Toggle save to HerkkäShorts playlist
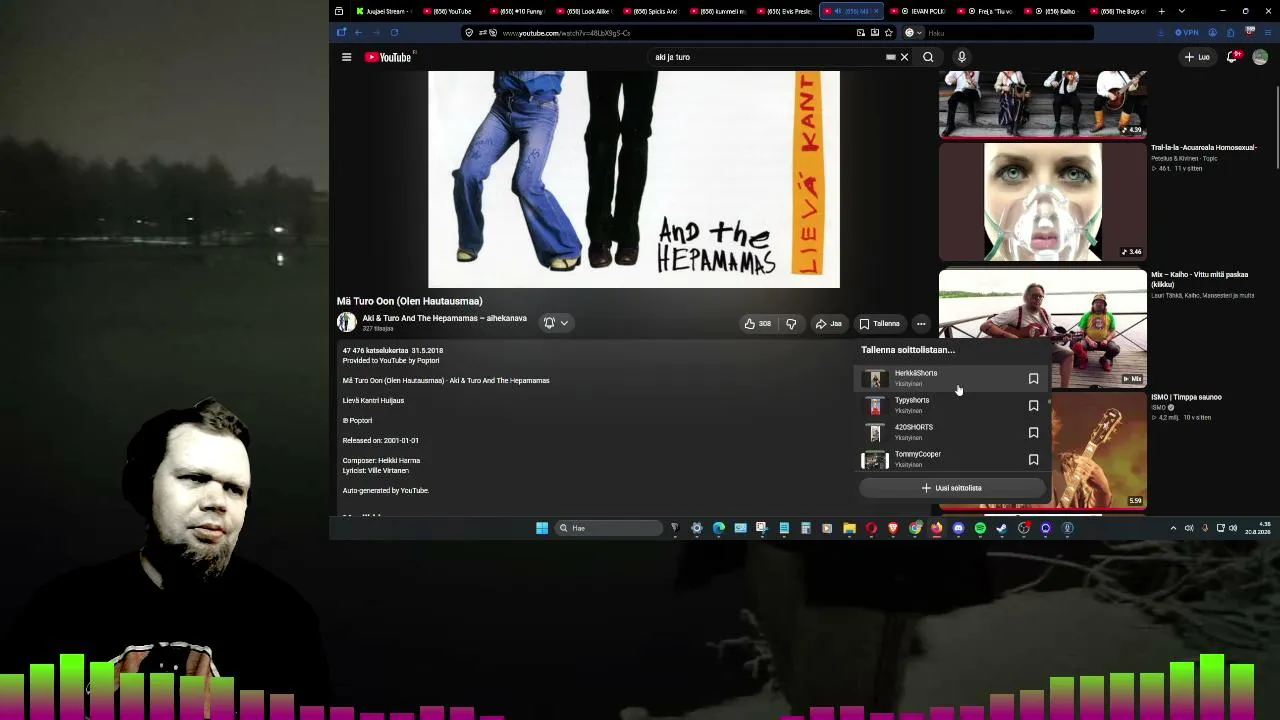The height and width of the screenshot is (720, 1280). [x=1033, y=379]
